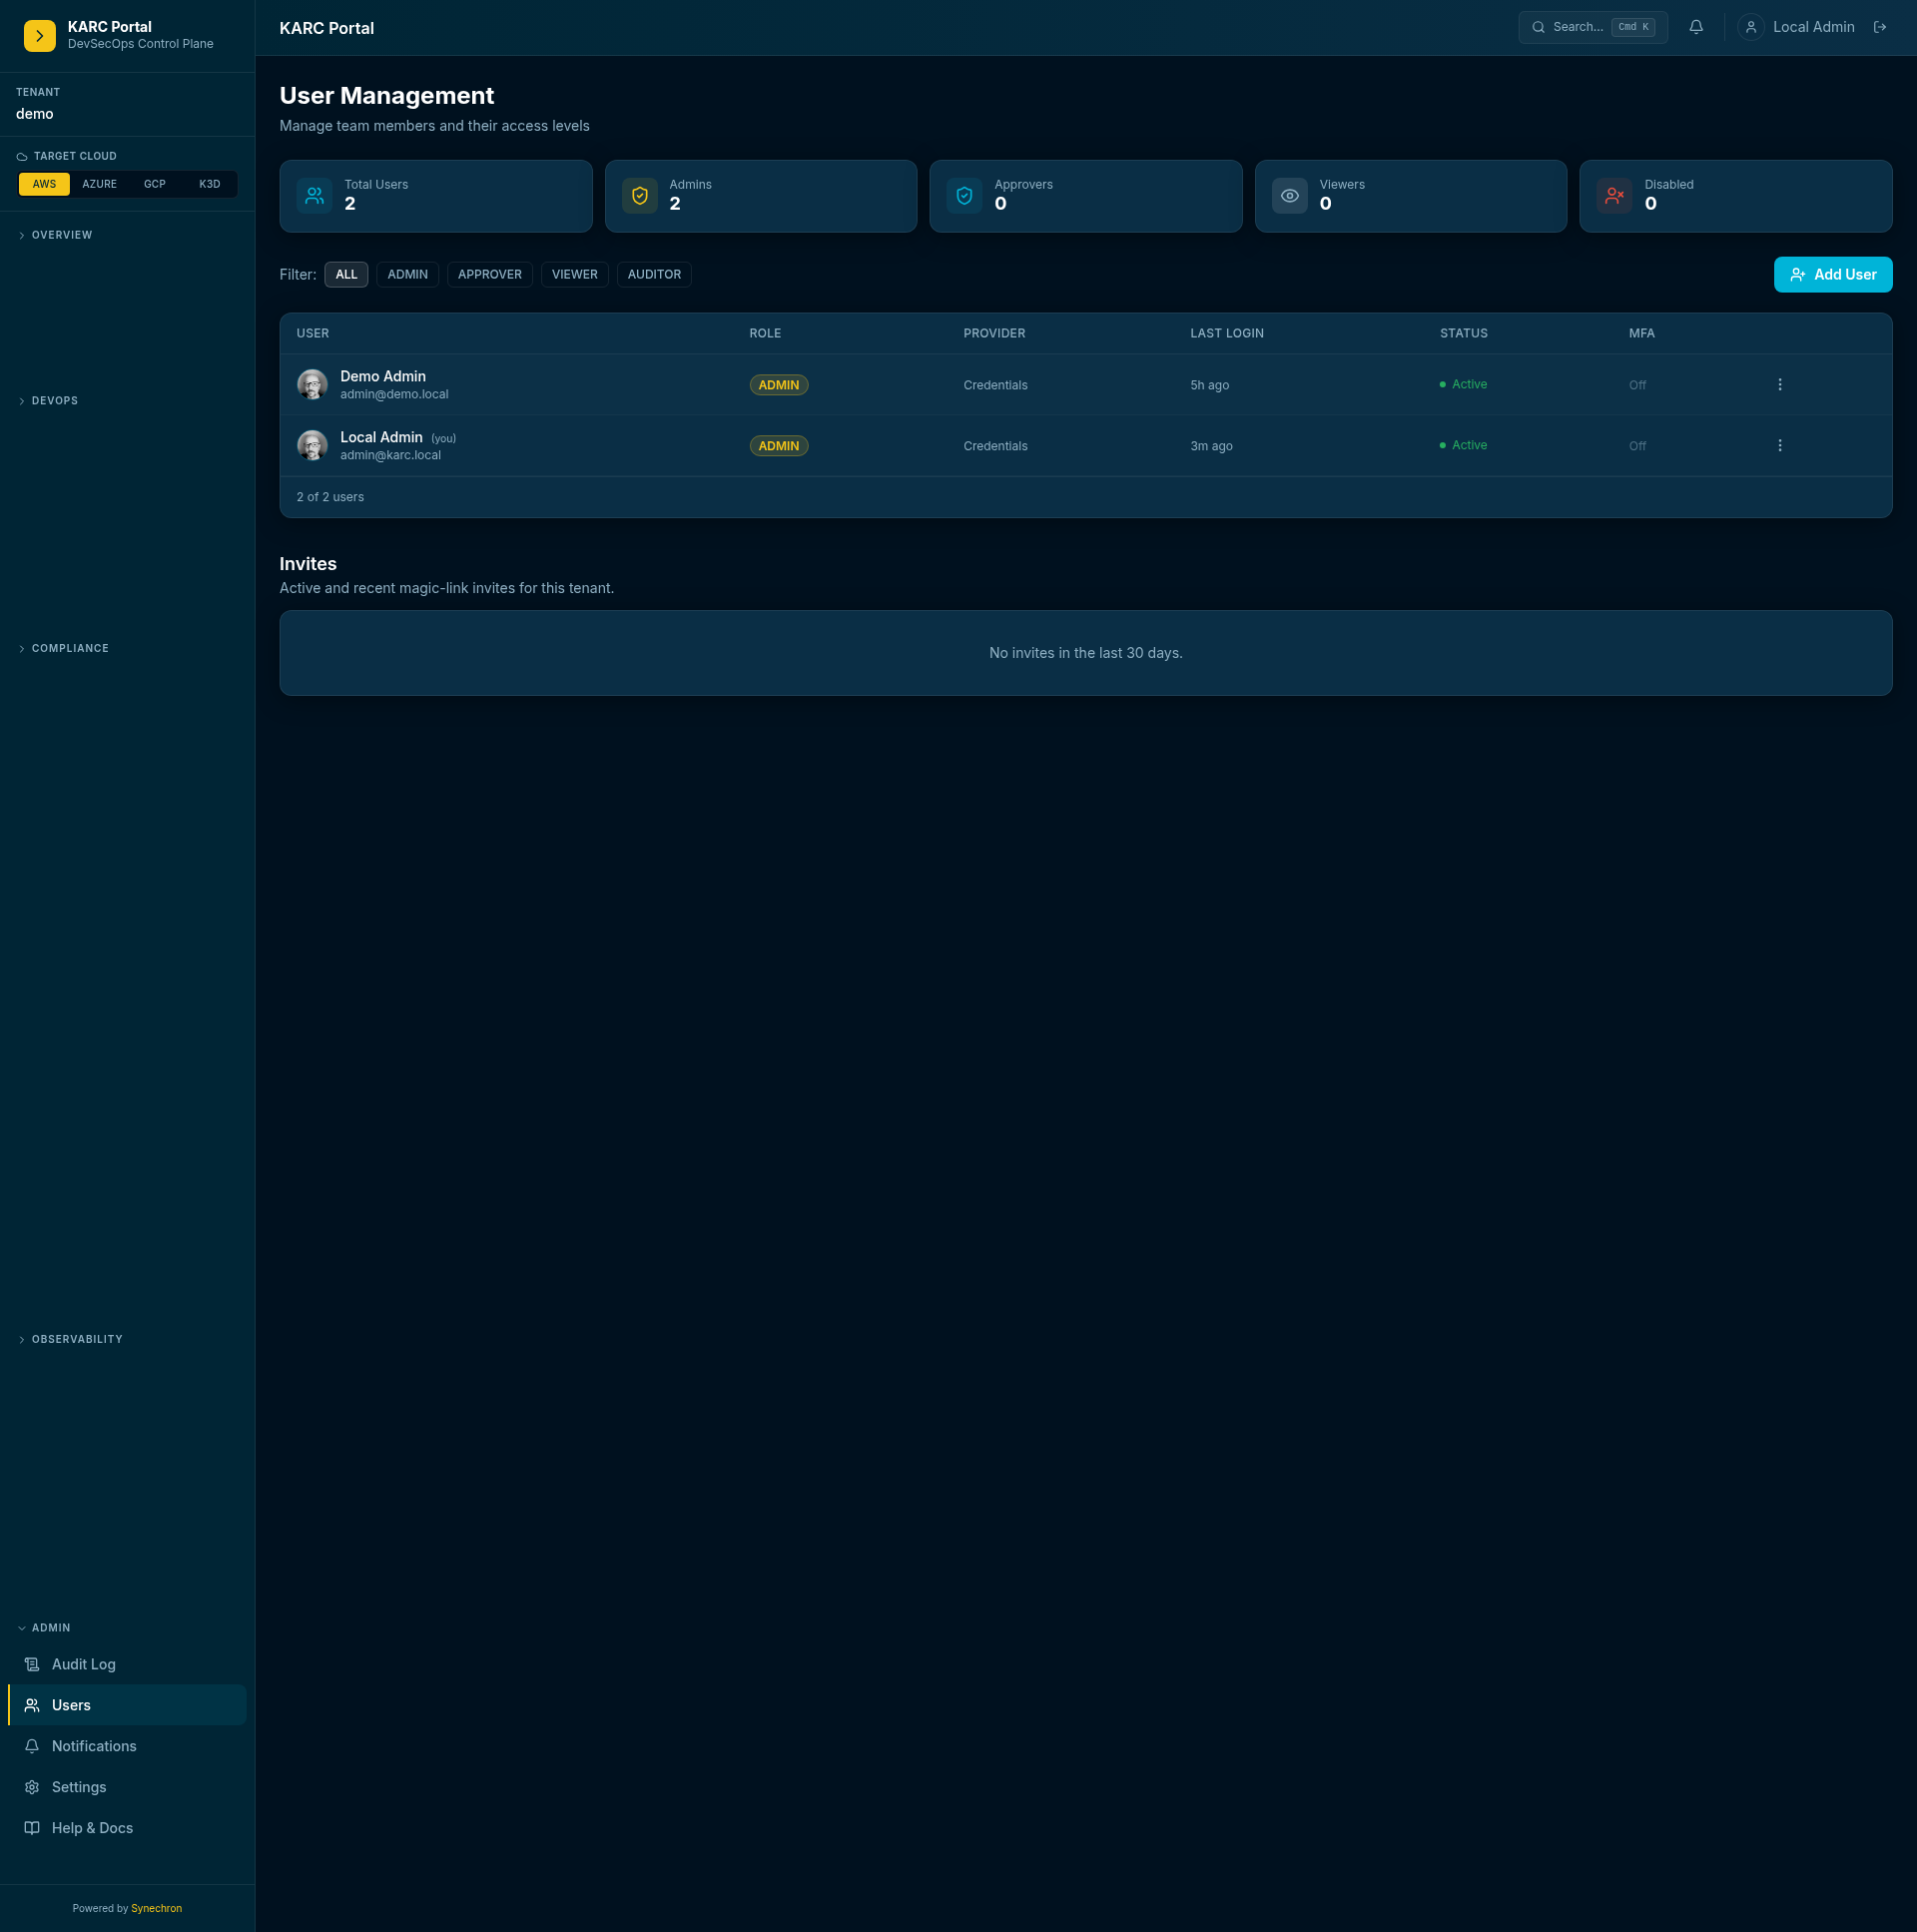Filter users by APPROVER role
This screenshot has width=1917, height=1932.
tap(490, 275)
